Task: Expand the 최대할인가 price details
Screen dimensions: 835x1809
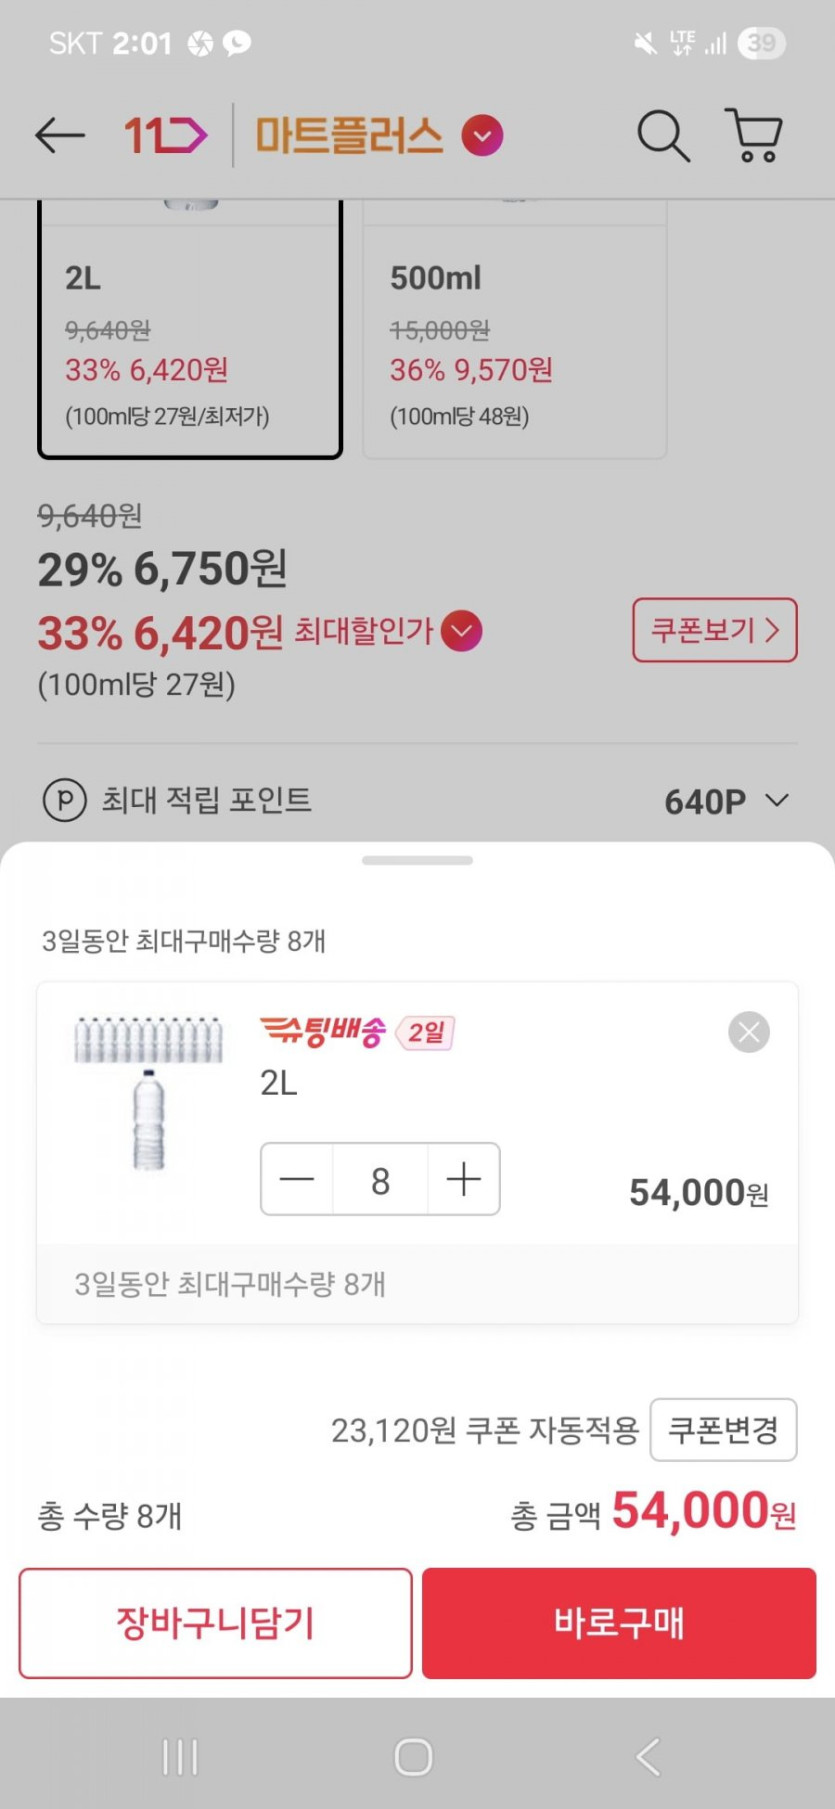Action: pos(461,631)
